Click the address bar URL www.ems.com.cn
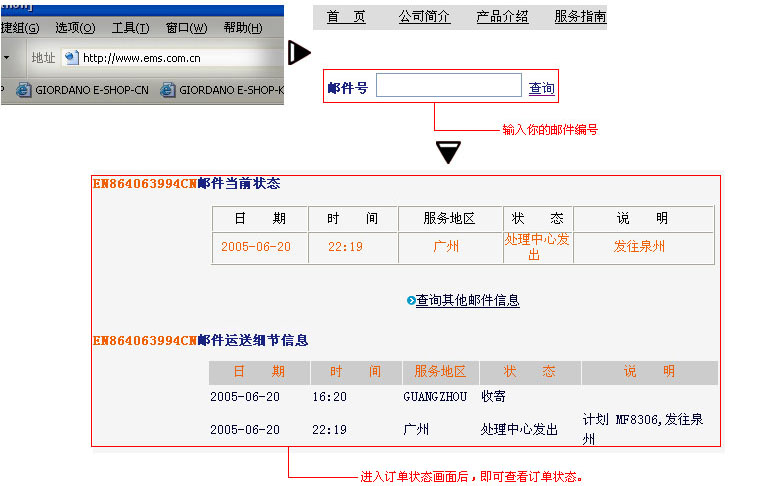Screen dimensions: 758x486 (142, 58)
